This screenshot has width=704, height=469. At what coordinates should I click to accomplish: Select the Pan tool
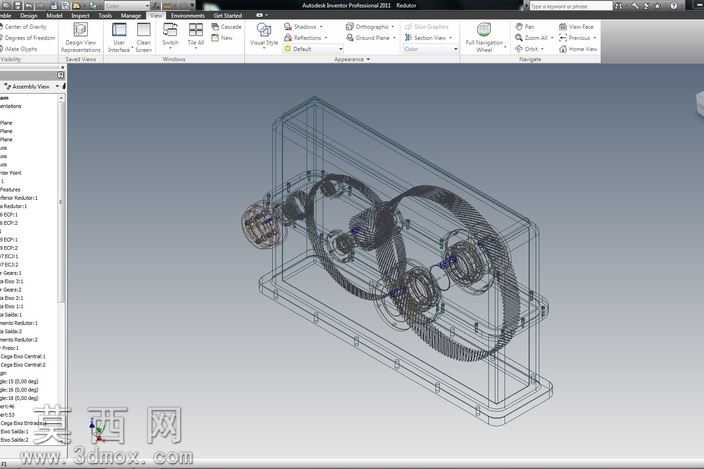tap(525, 27)
